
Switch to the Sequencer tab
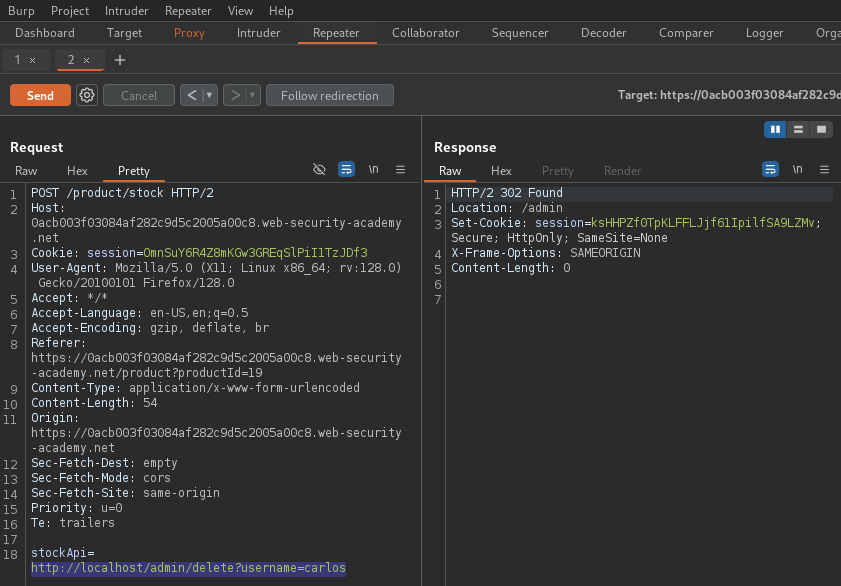tap(520, 33)
